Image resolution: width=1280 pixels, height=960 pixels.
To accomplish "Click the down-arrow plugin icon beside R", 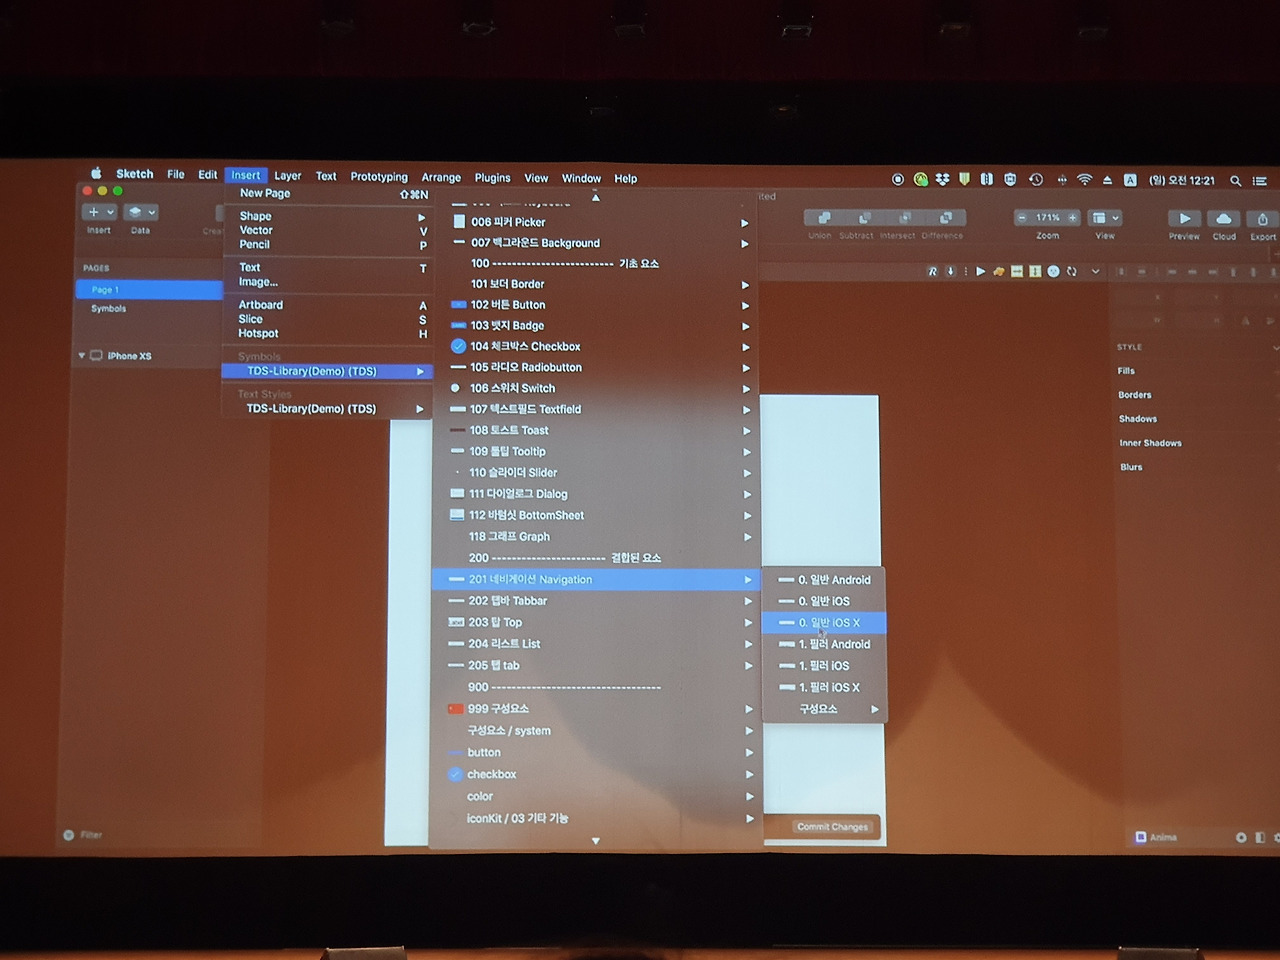I will click(951, 271).
